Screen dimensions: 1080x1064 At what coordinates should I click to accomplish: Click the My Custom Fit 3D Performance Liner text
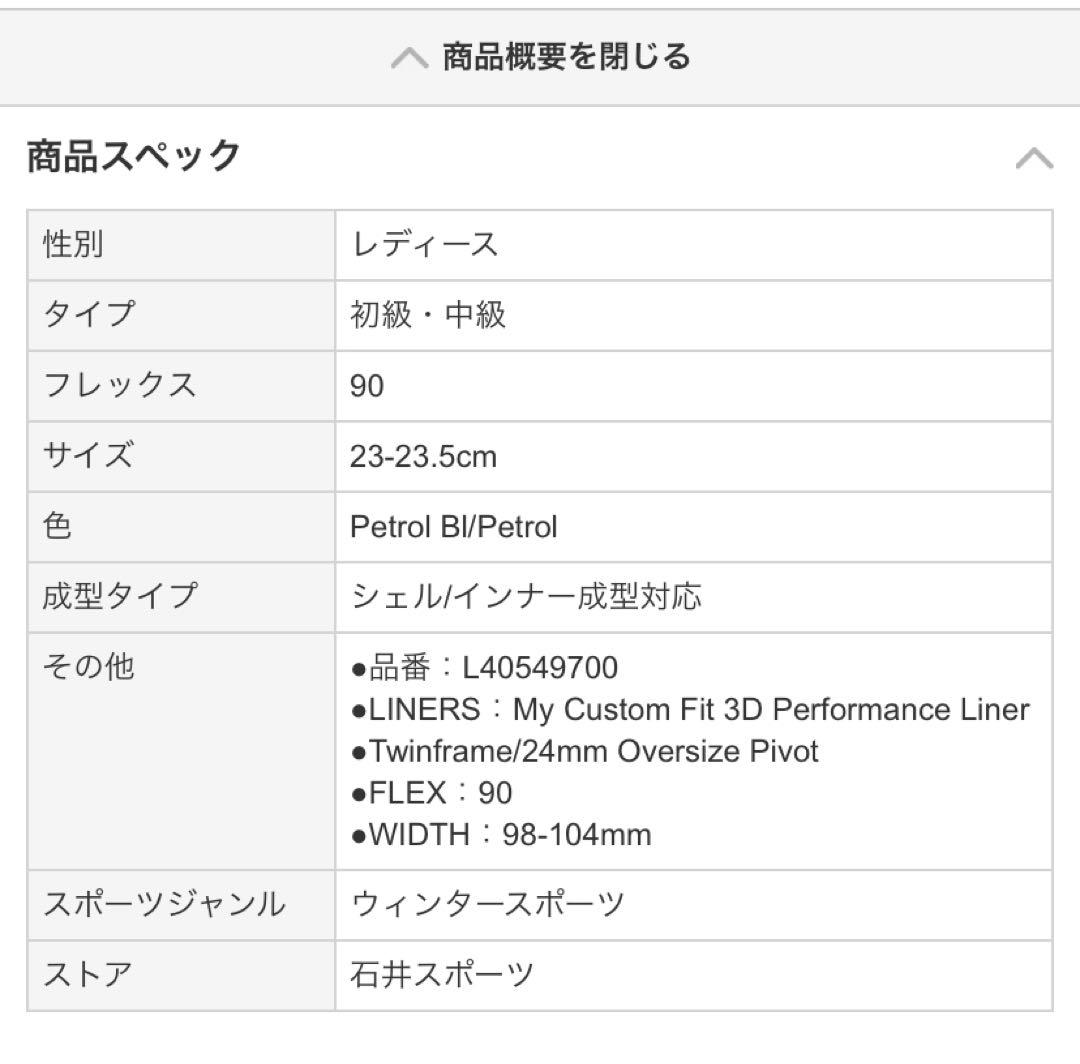(x=770, y=709)
